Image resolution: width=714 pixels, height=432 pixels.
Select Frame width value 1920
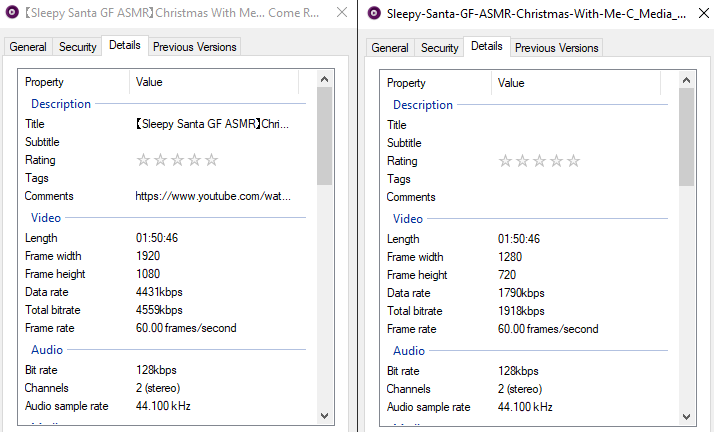148,256
